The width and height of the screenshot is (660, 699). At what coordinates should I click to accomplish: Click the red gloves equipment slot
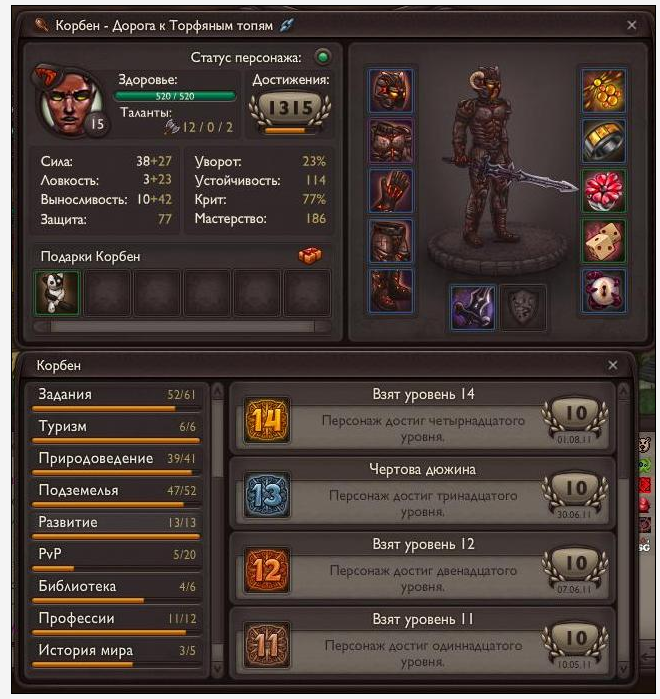coord(391,191)
